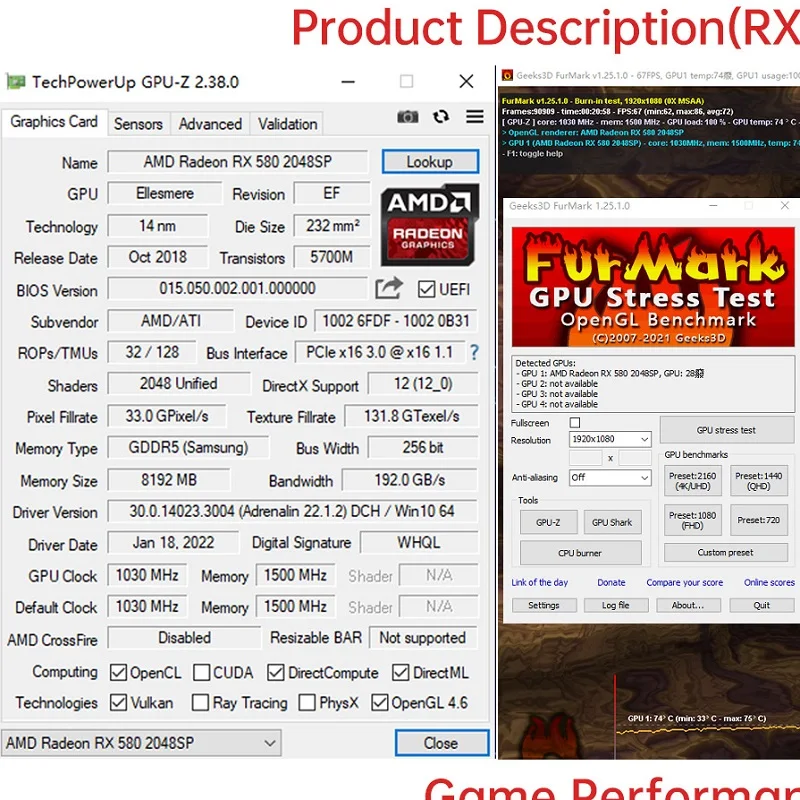
Task: Click the Driver Version value field
Action: point(293,511)
